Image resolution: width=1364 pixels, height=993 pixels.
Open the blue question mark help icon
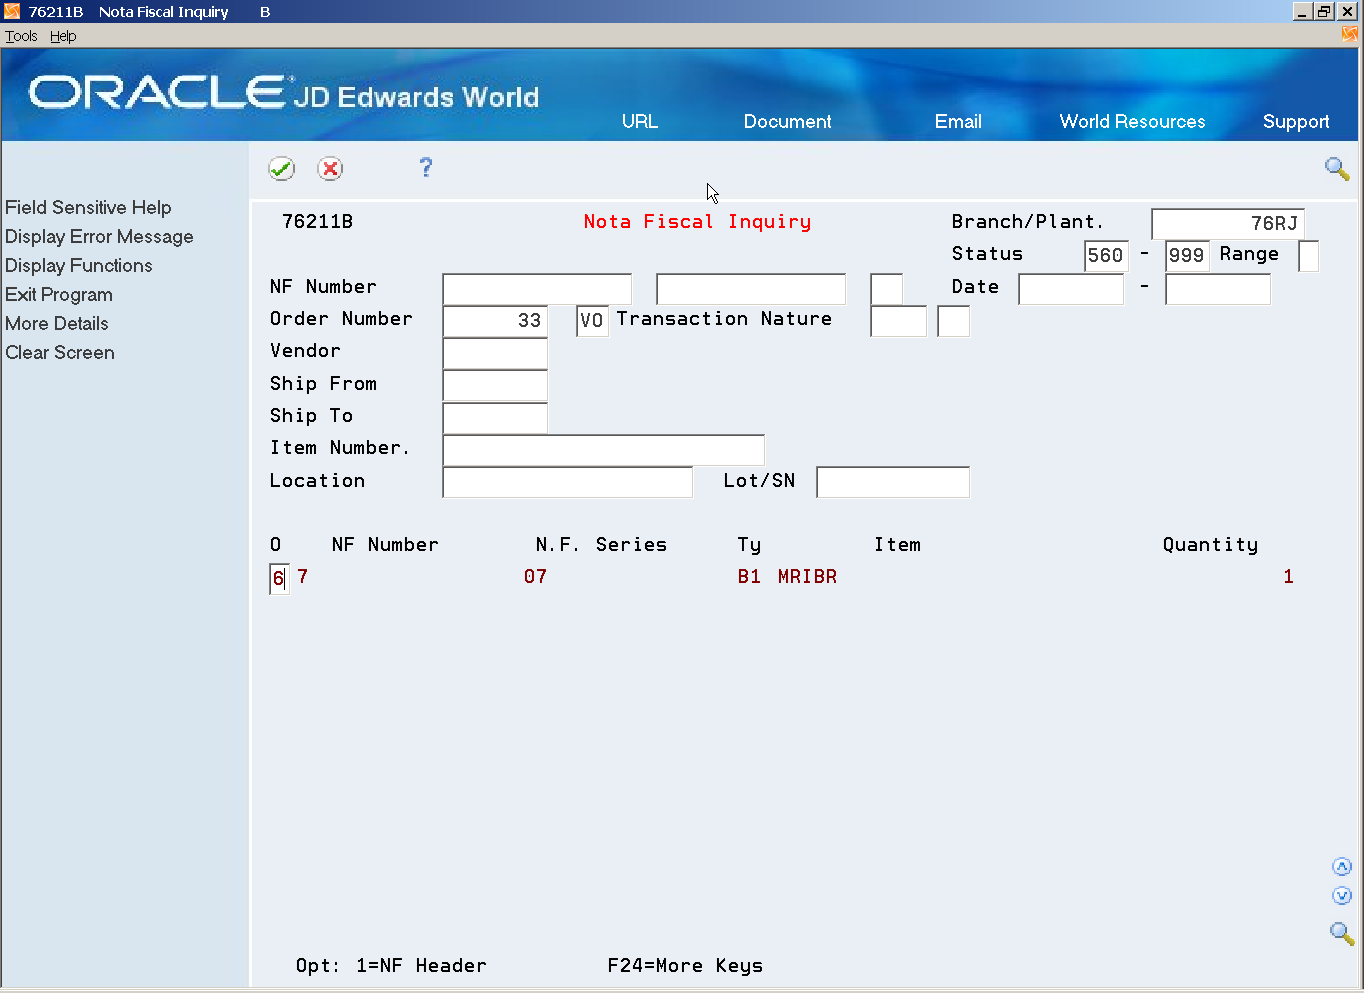pos(426,167)
